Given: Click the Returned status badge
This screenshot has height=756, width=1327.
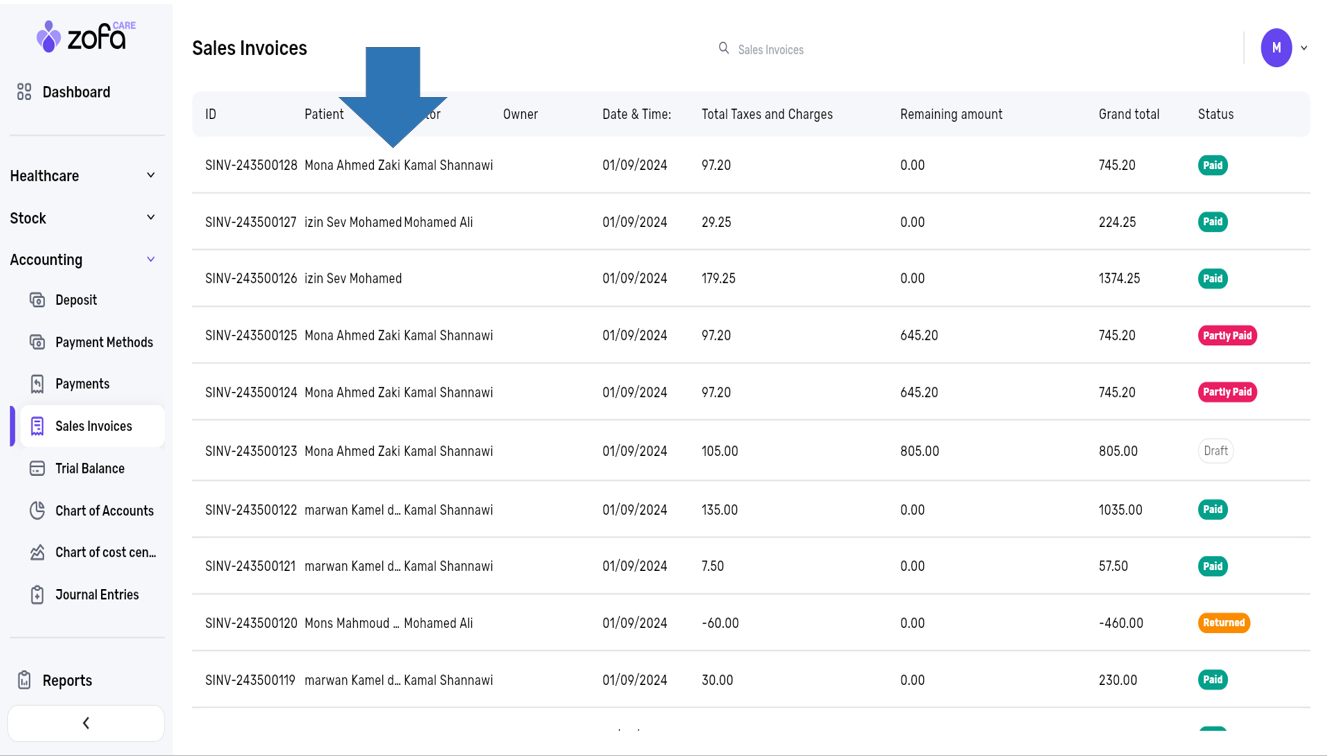Looking at the screenshot, I should click(1223, 623).
